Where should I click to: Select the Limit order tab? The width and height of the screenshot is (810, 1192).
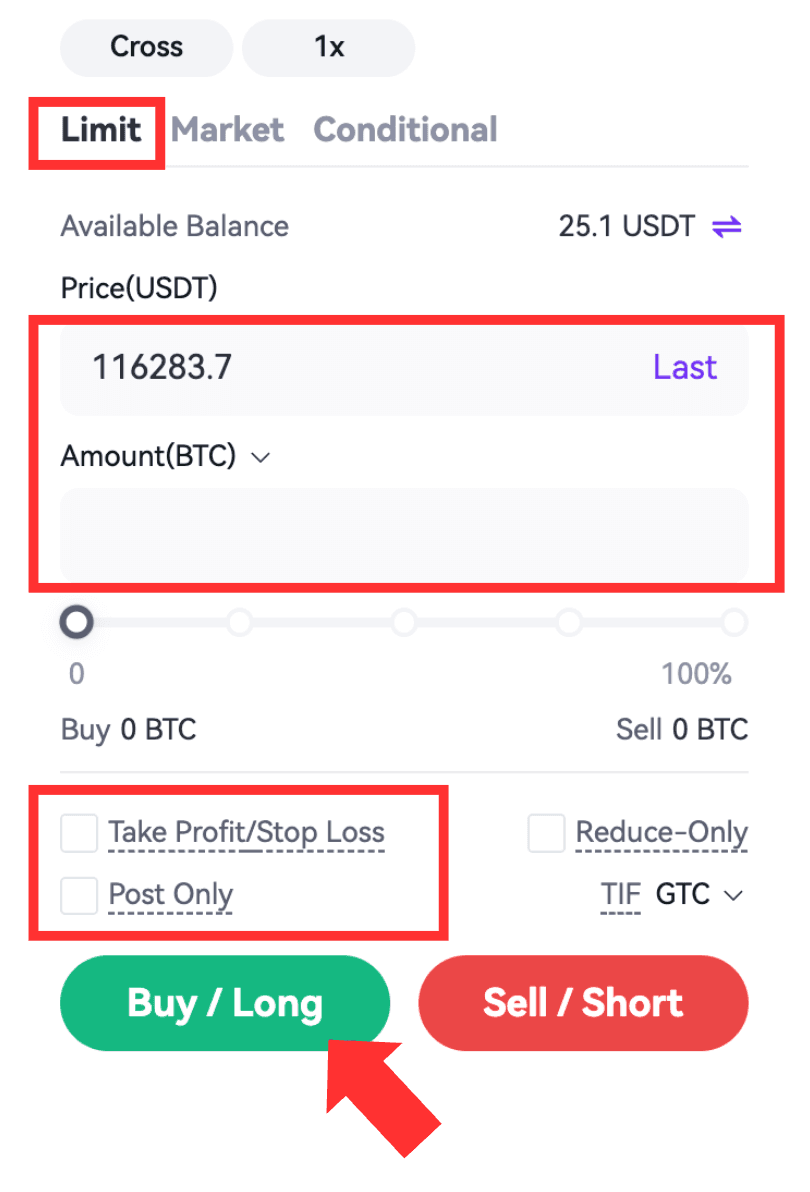100,130
